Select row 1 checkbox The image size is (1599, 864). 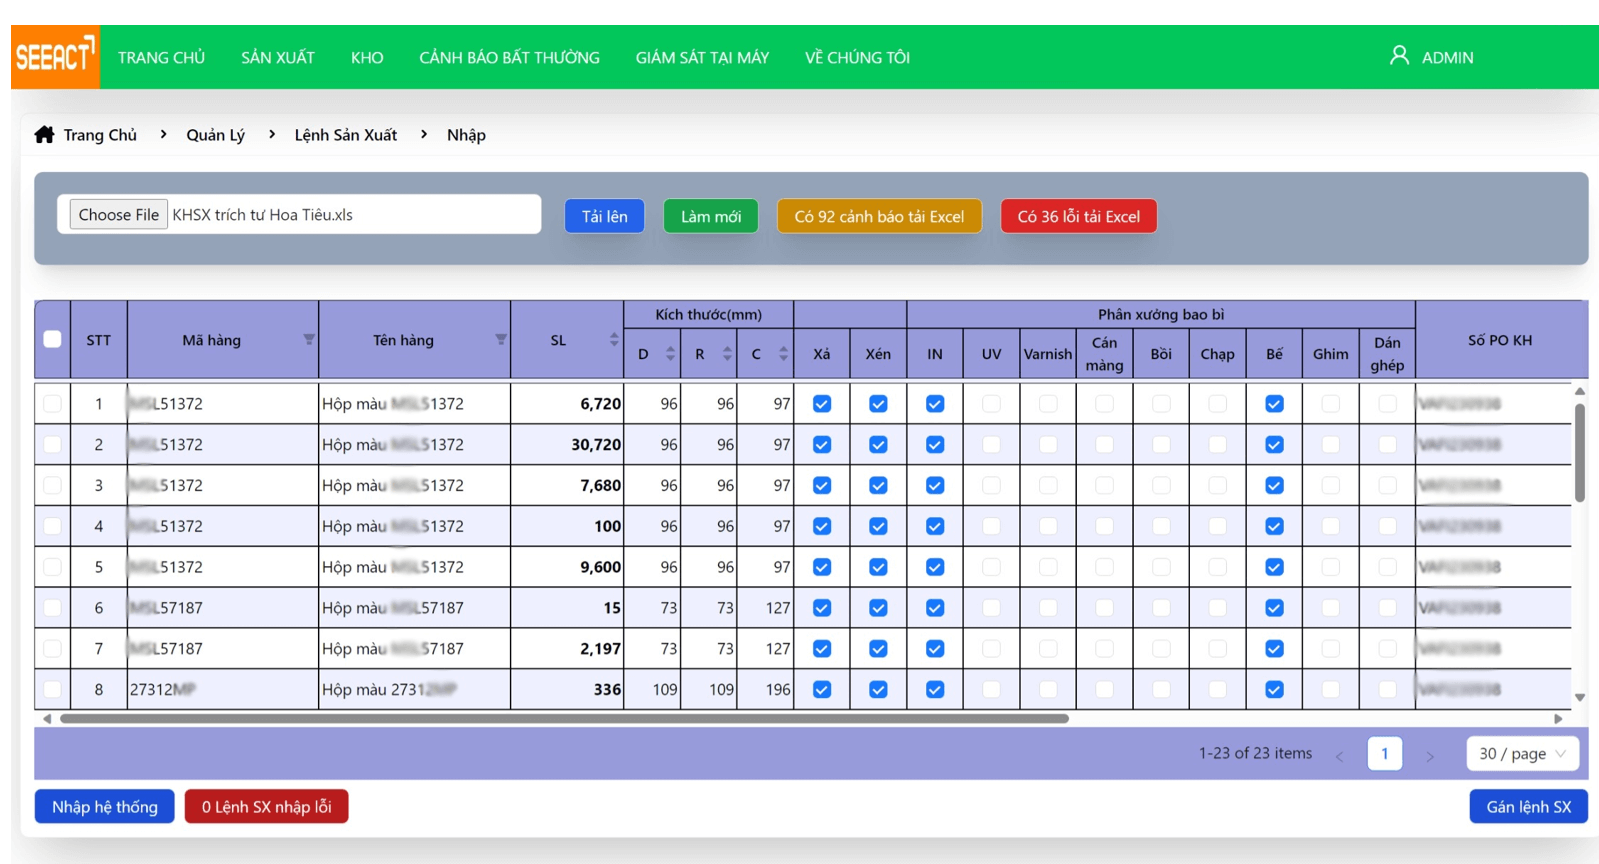[52, 404]
